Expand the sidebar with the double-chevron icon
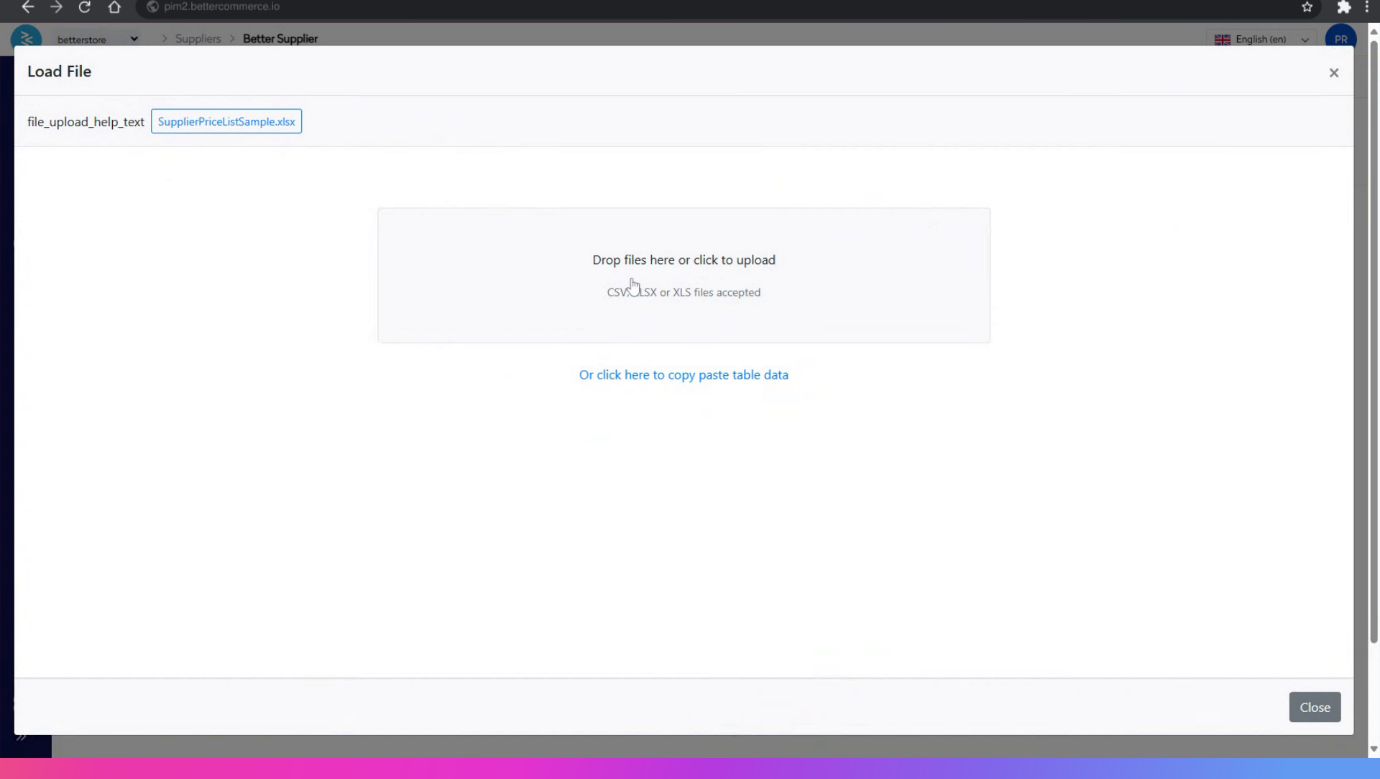The height and width of the screenshot is (779, 1380). pyautogui.click(x=21, y=738)
